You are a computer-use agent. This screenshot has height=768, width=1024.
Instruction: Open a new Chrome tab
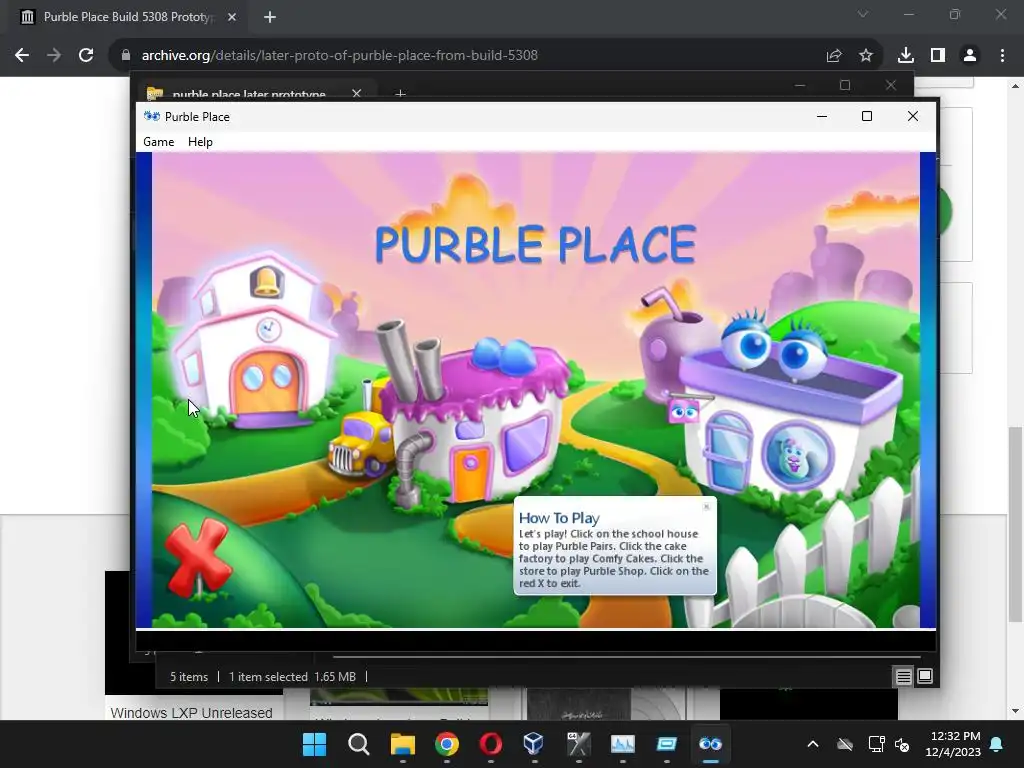[x=270, y=17]
